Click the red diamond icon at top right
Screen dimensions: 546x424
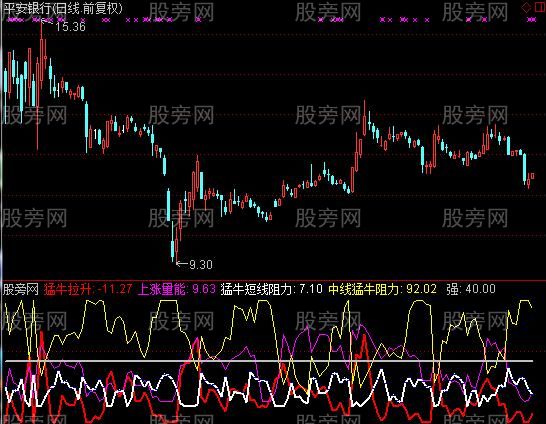(x=526, y=8)
